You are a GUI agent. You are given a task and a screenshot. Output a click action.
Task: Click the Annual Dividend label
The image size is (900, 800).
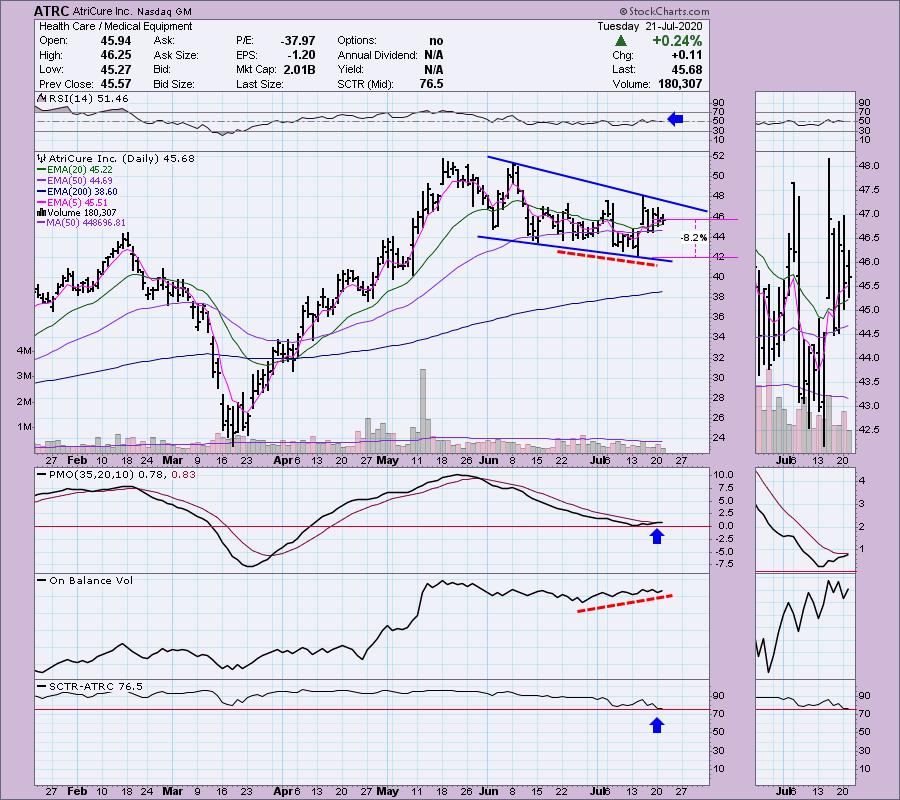point(378,55)
